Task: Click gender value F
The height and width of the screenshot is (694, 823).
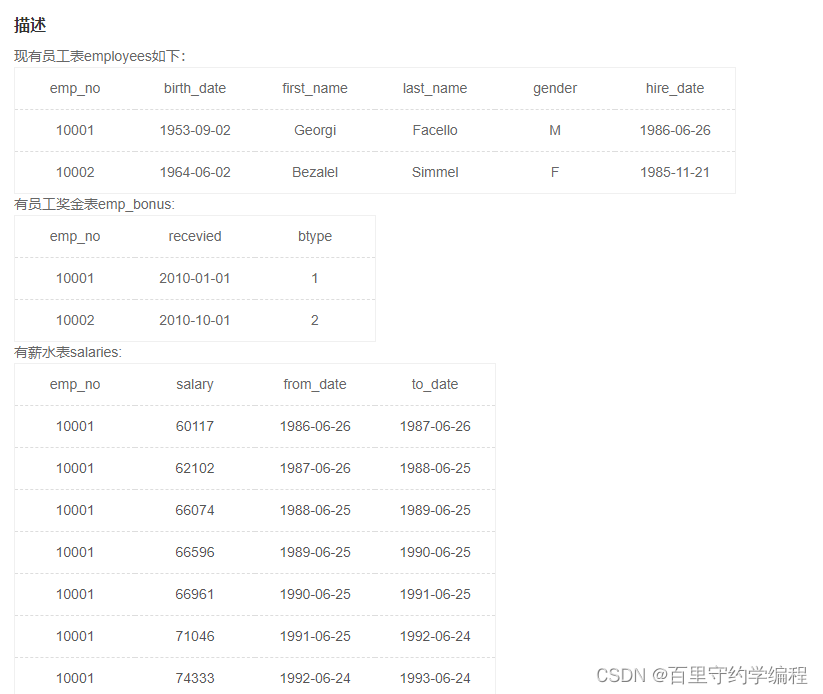Action: coord(555,172)
